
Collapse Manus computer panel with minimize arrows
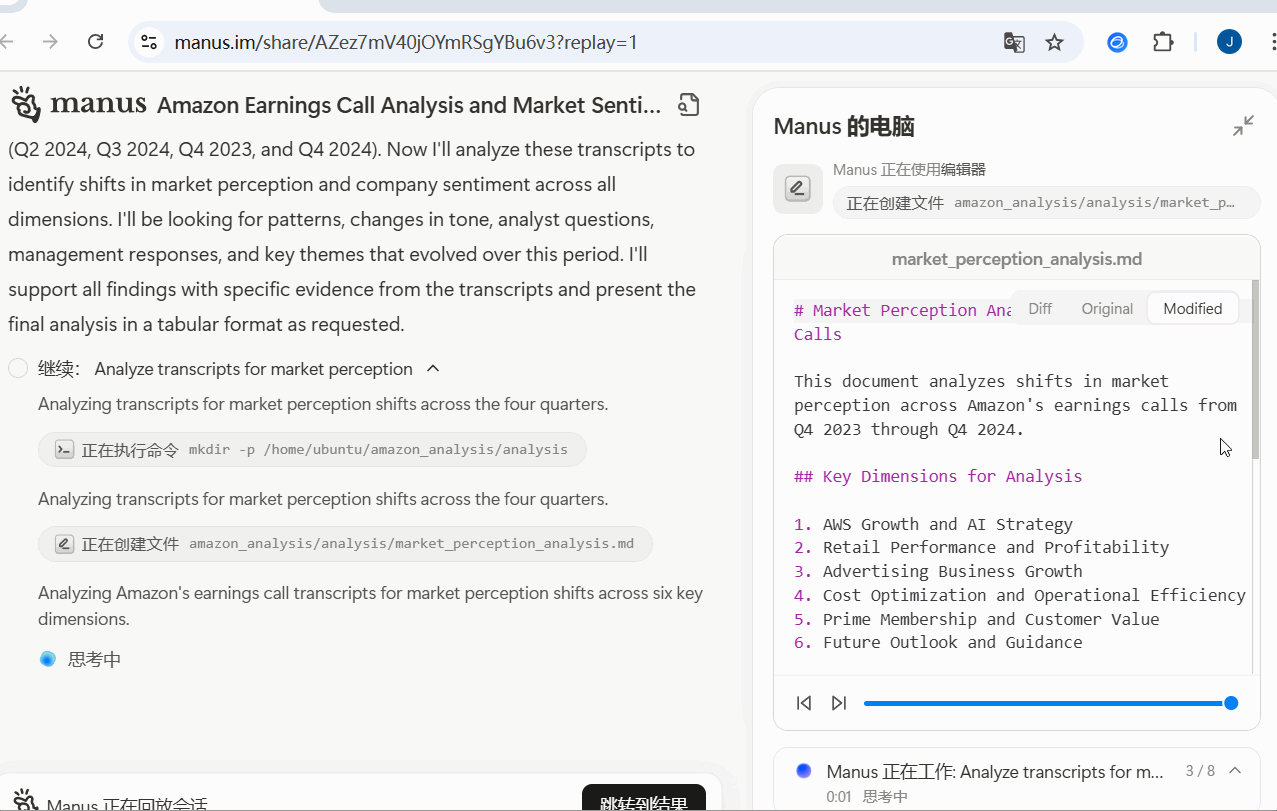1243,126
